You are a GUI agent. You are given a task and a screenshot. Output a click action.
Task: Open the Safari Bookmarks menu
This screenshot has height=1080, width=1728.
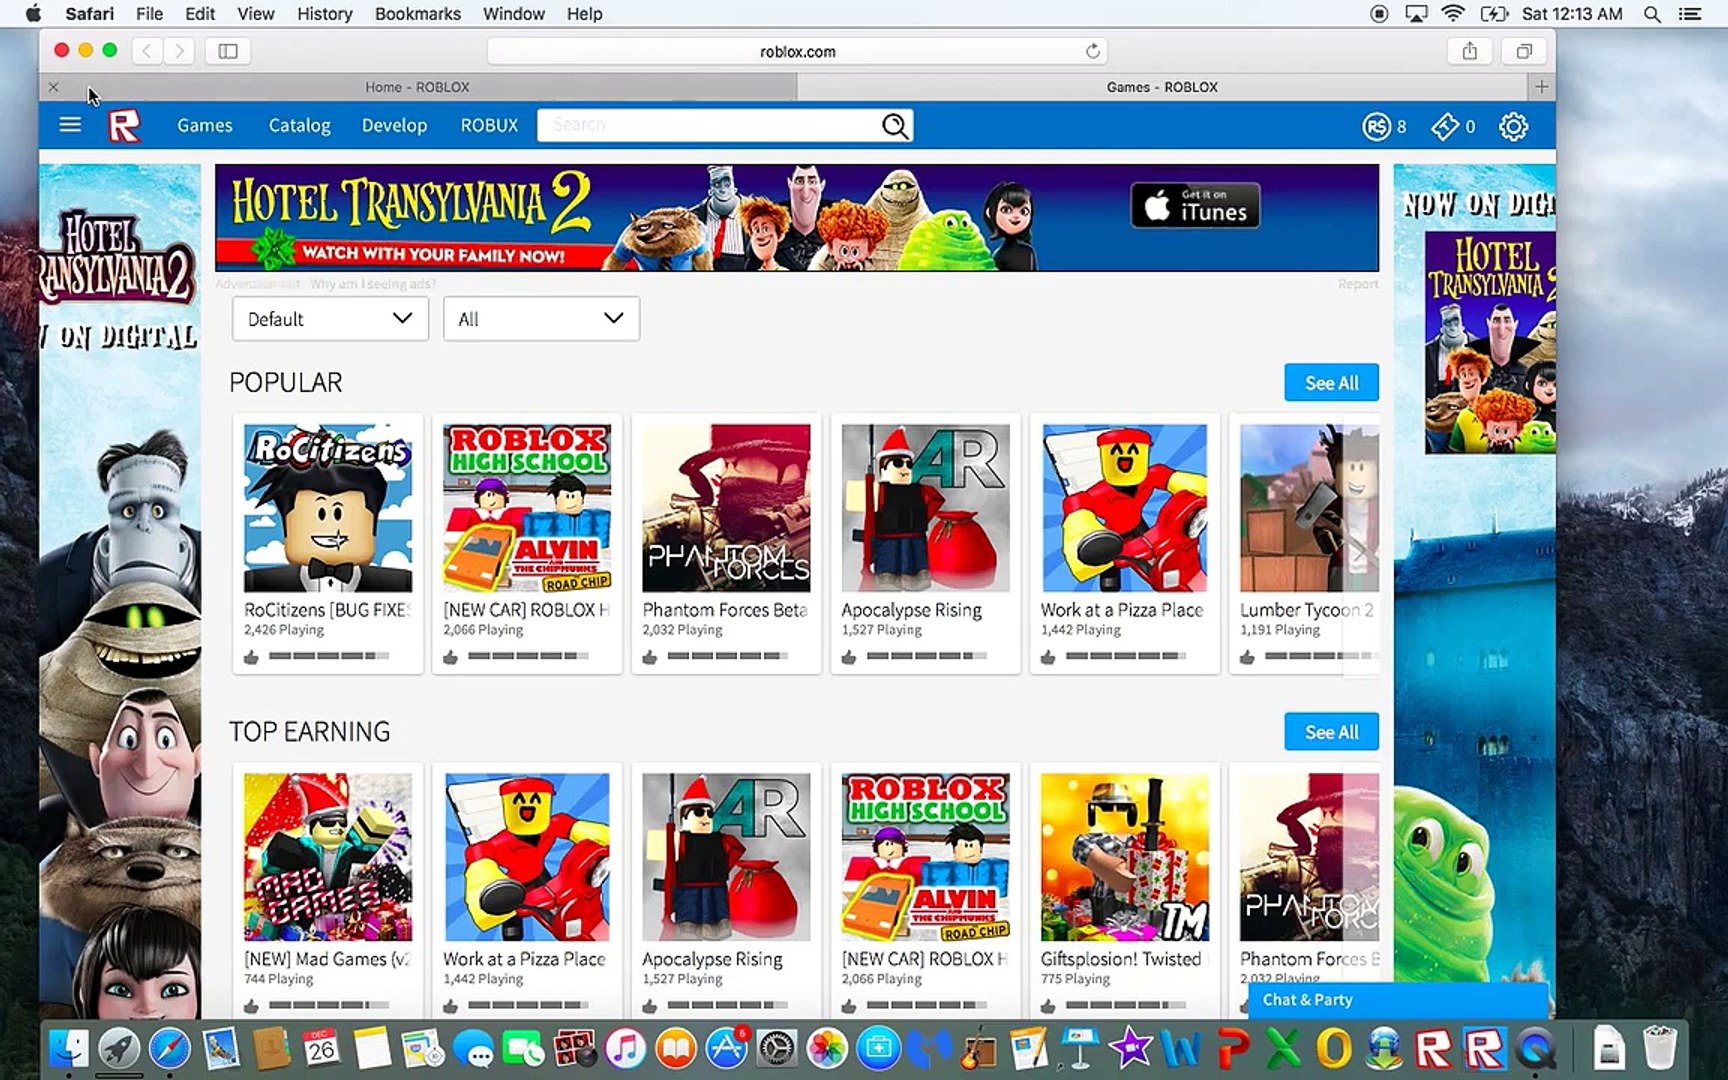[x=418, y=14]
